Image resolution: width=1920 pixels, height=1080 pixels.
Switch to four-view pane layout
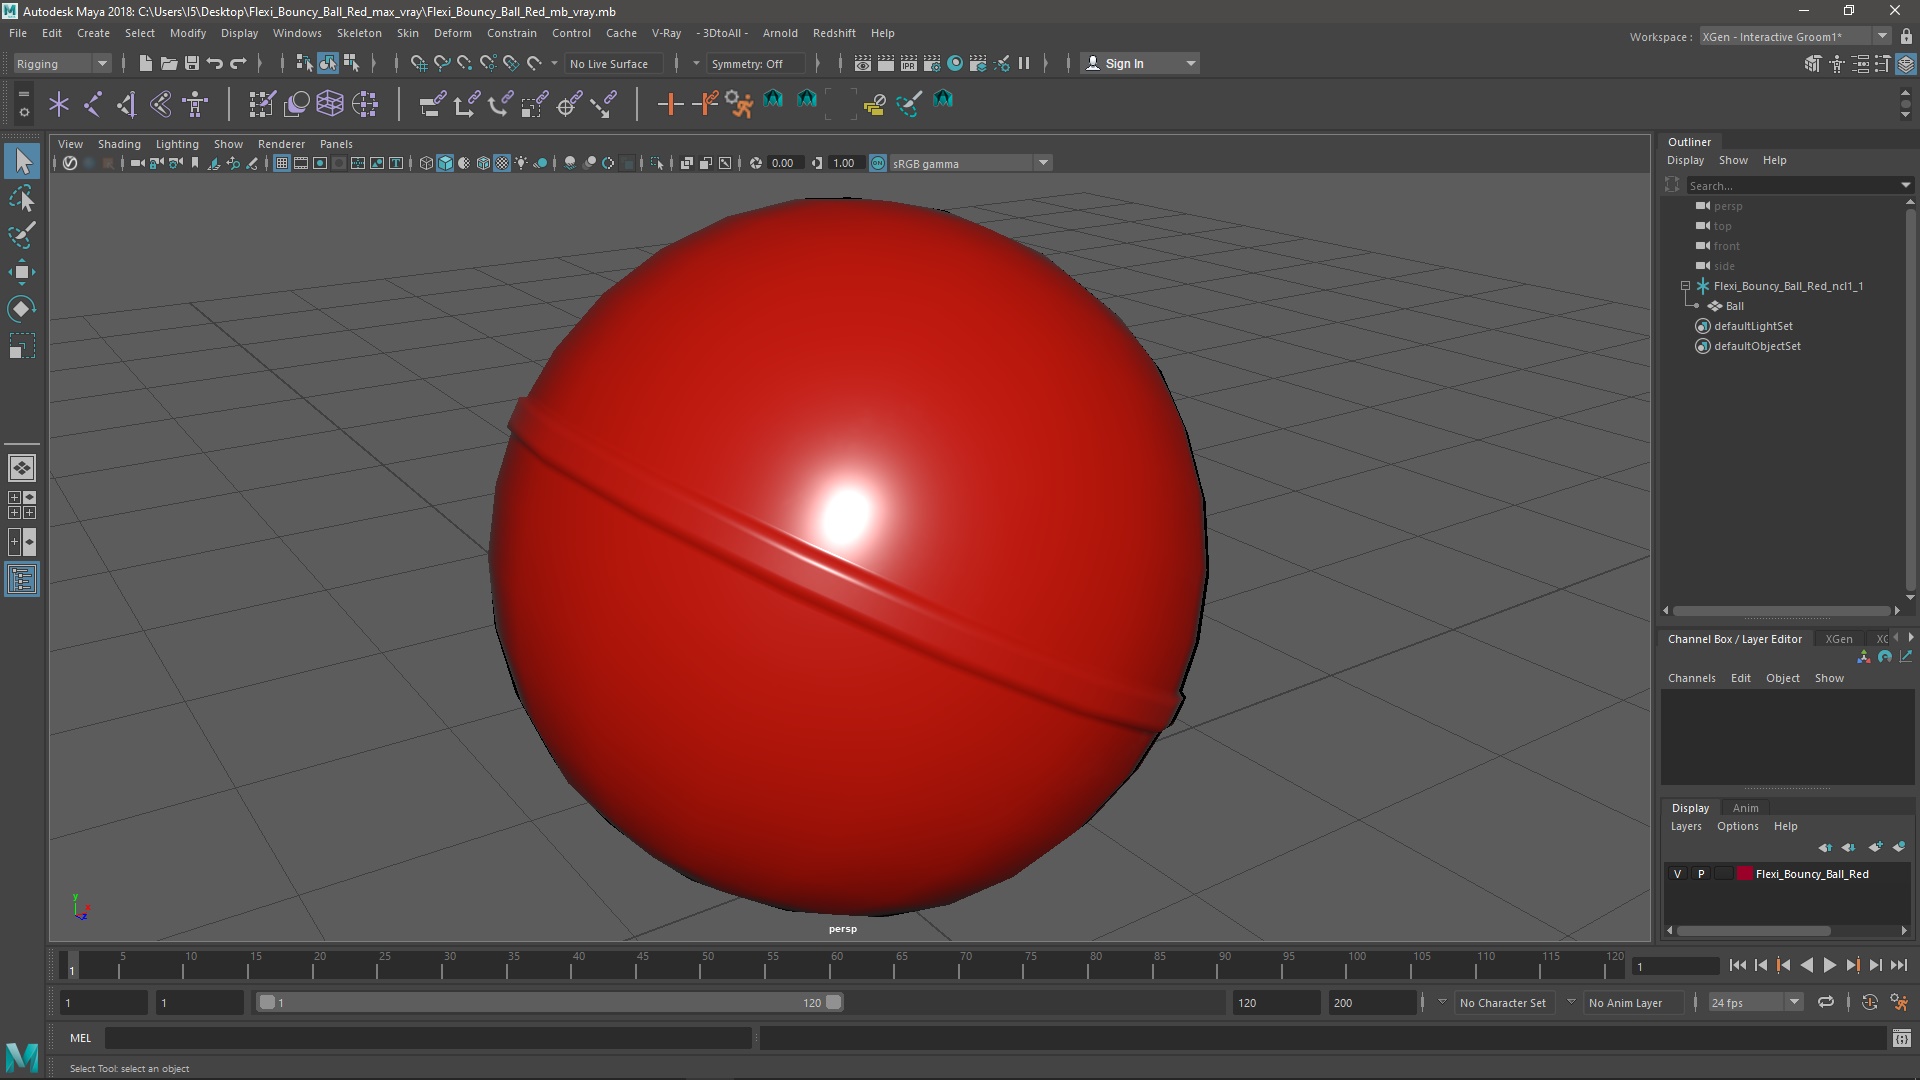point(22,505)
